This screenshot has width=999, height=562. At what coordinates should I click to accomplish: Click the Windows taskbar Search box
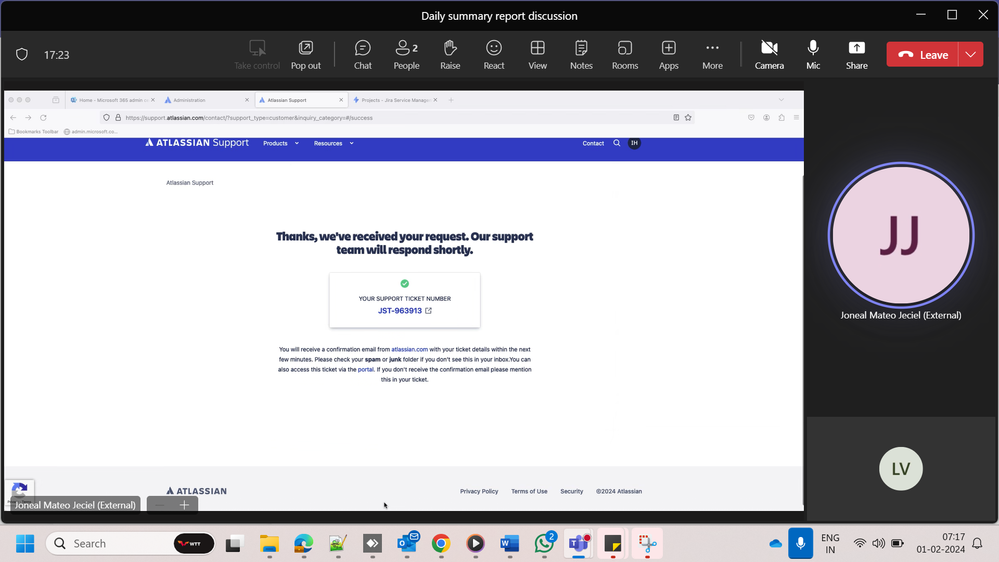[x=130, y=544]
